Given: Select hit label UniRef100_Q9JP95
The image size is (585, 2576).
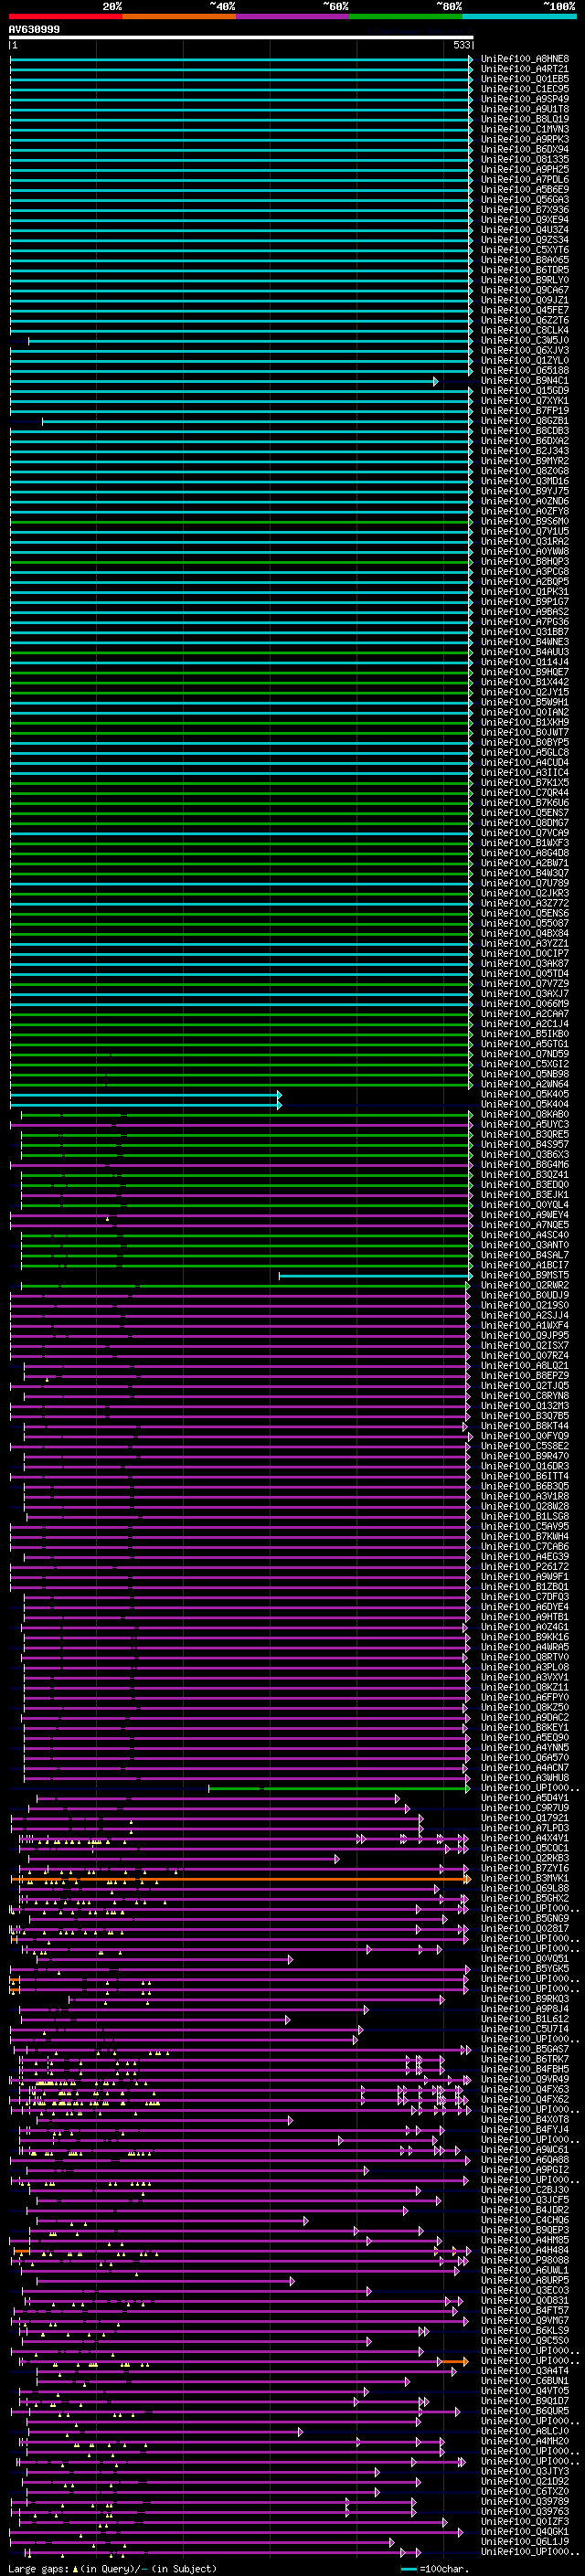Looking at the screenshot, I should pos(525,1336).
